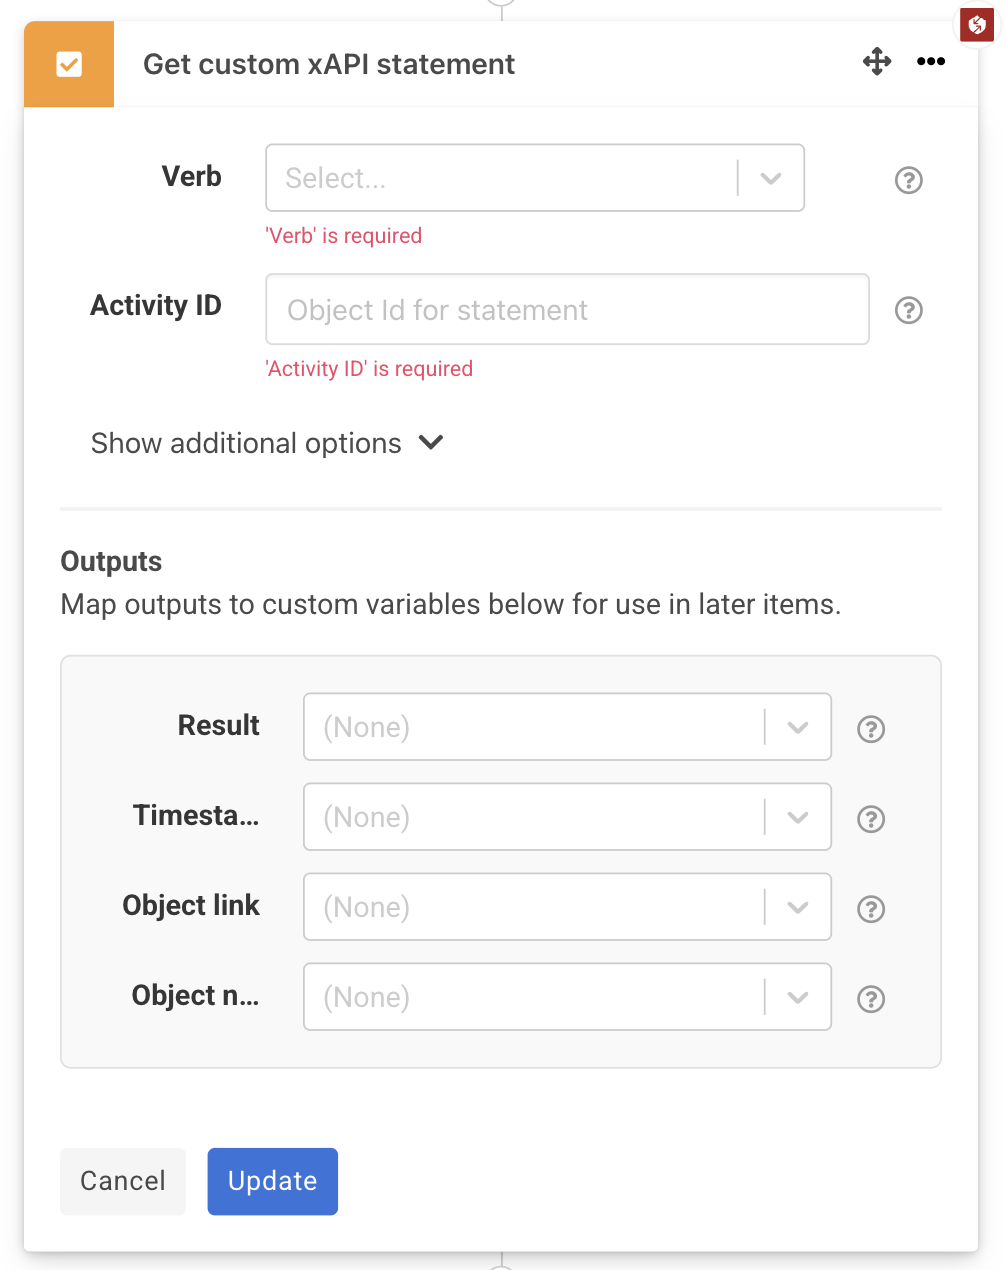This screenshot has width=1006, height=1270.
Task: Click the help icon beside Verb
Action: pyautogui.click(x=908, y=180)
